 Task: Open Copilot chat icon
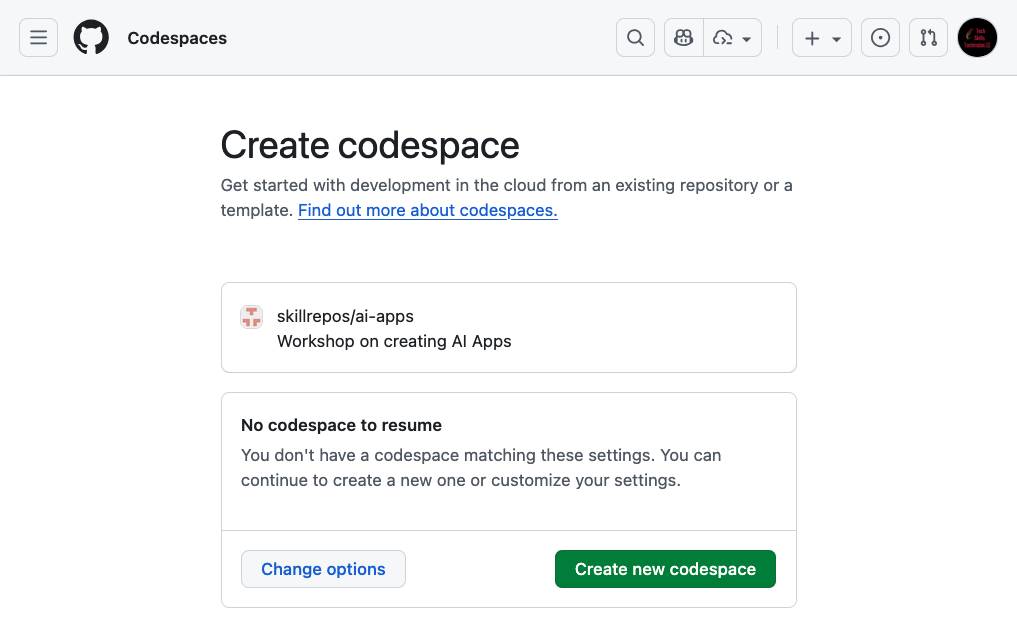coord(684,38)
